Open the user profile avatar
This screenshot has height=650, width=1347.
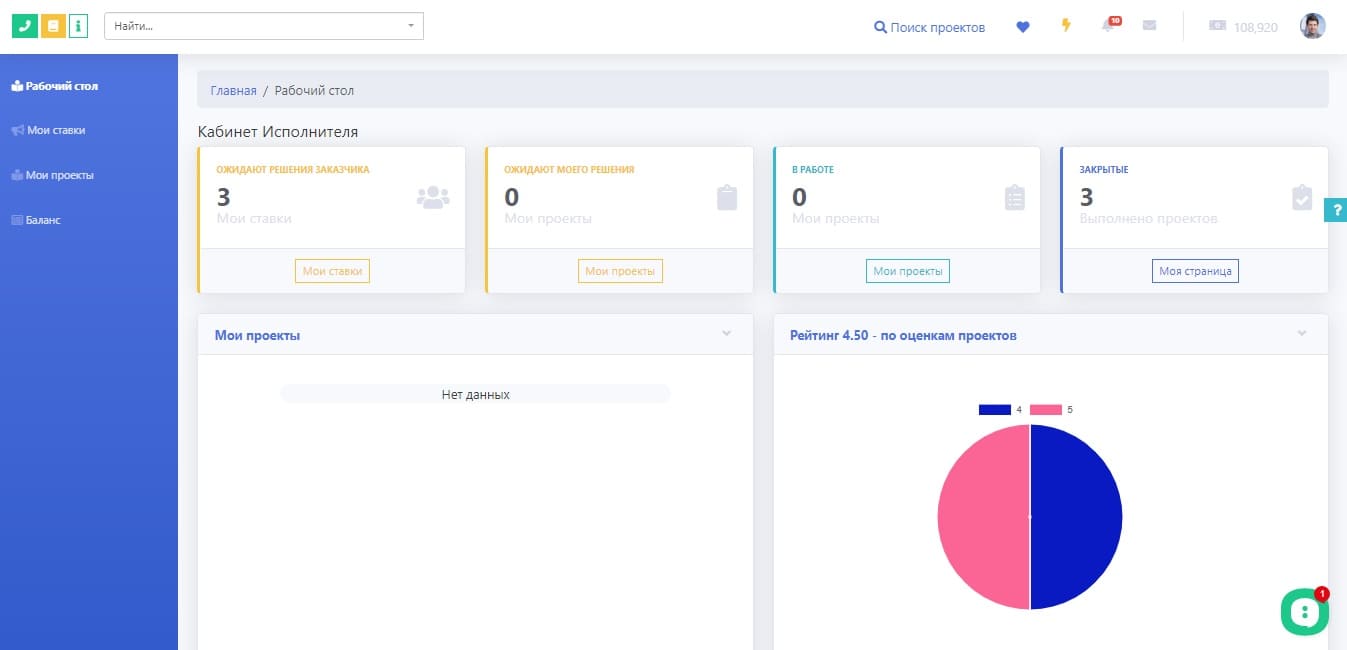1312,27
